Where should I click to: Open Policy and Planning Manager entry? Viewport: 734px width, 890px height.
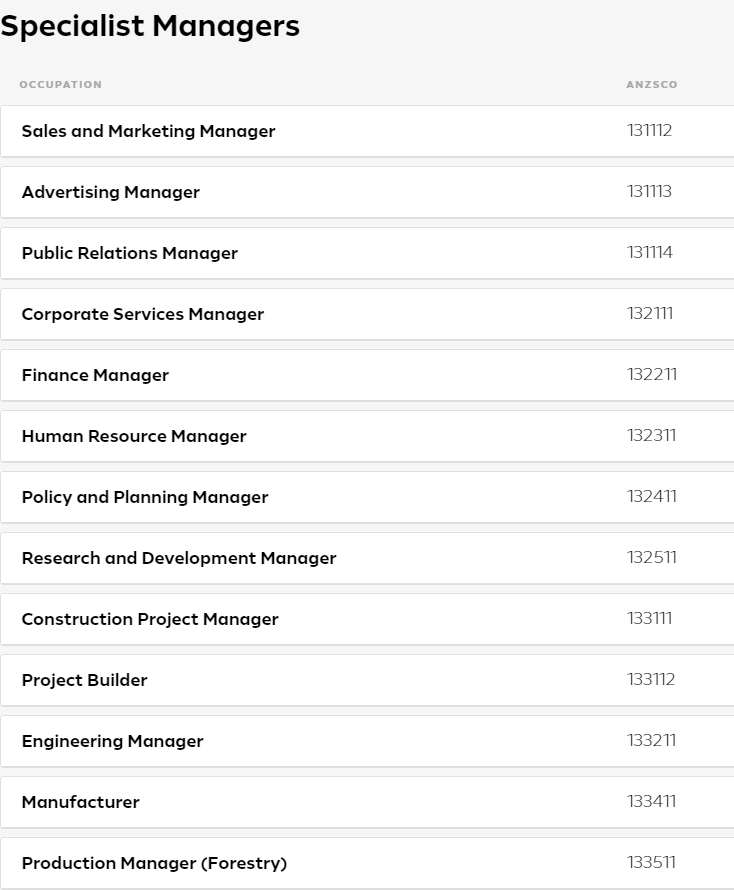[x=145, y=497]
